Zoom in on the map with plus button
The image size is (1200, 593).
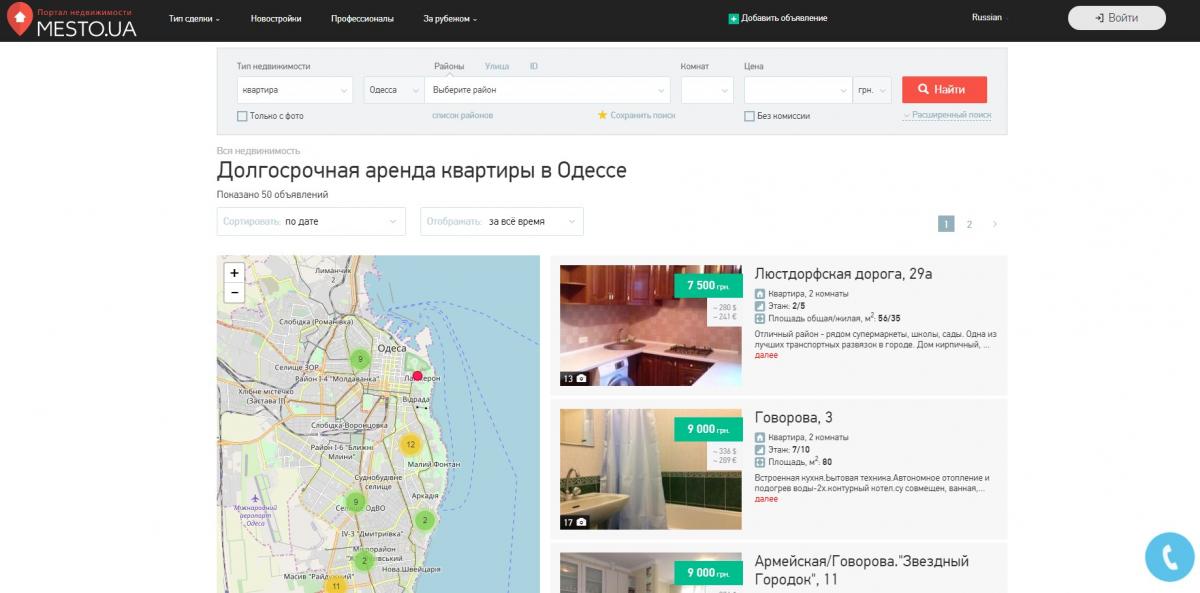234,272
